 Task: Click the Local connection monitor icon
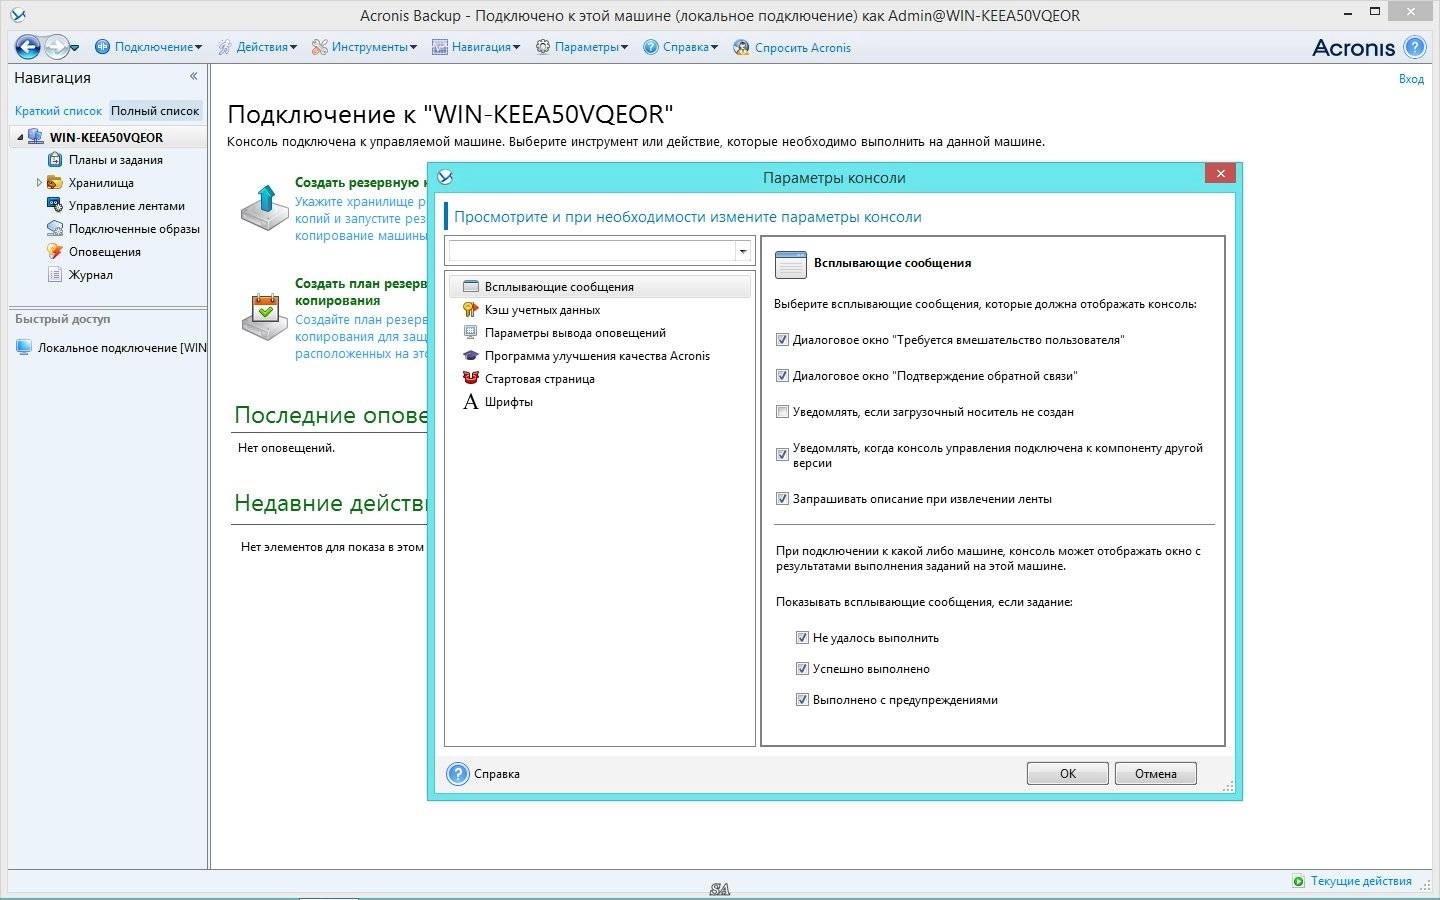coord(24,347)
